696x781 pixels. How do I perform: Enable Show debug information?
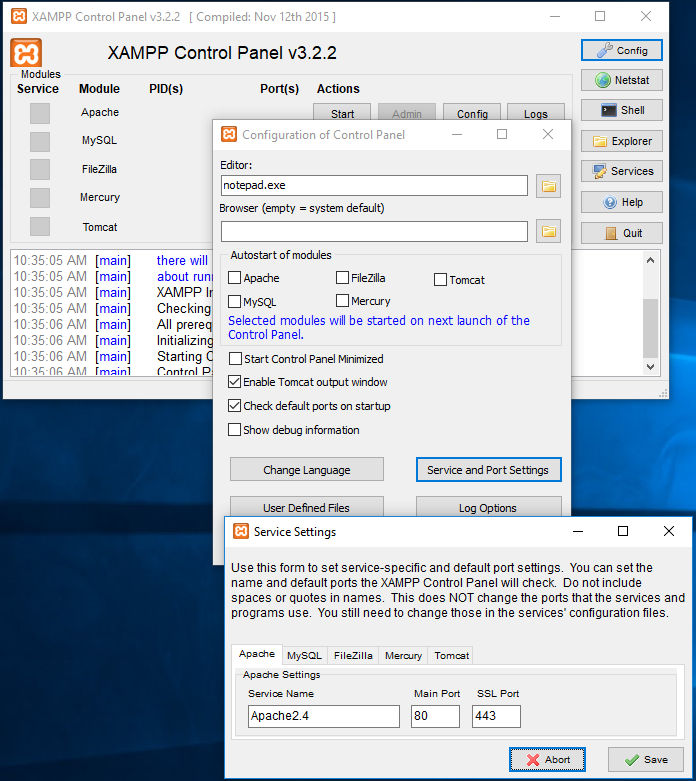tap(235, 429)
